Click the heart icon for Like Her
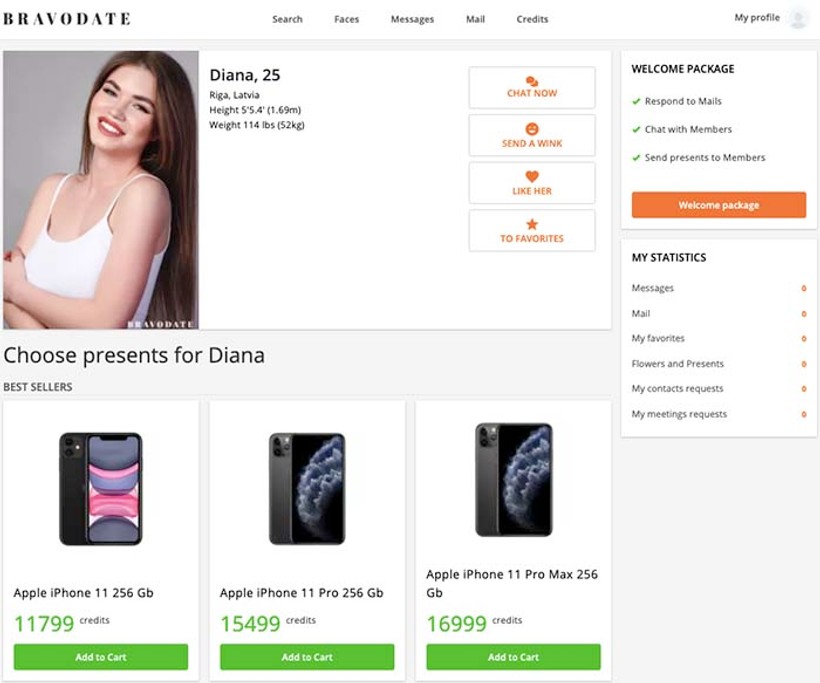 tap(532, 177)
